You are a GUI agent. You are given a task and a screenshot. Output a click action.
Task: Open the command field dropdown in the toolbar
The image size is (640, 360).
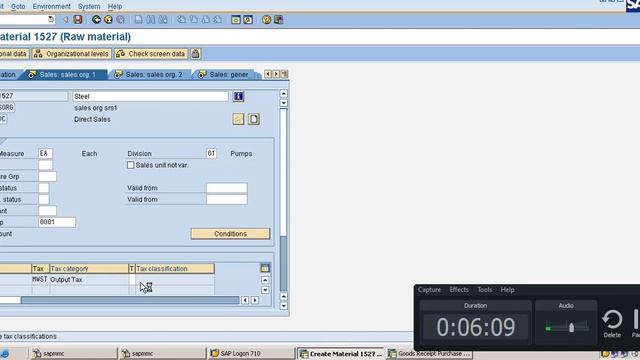[x=51, y=19]
